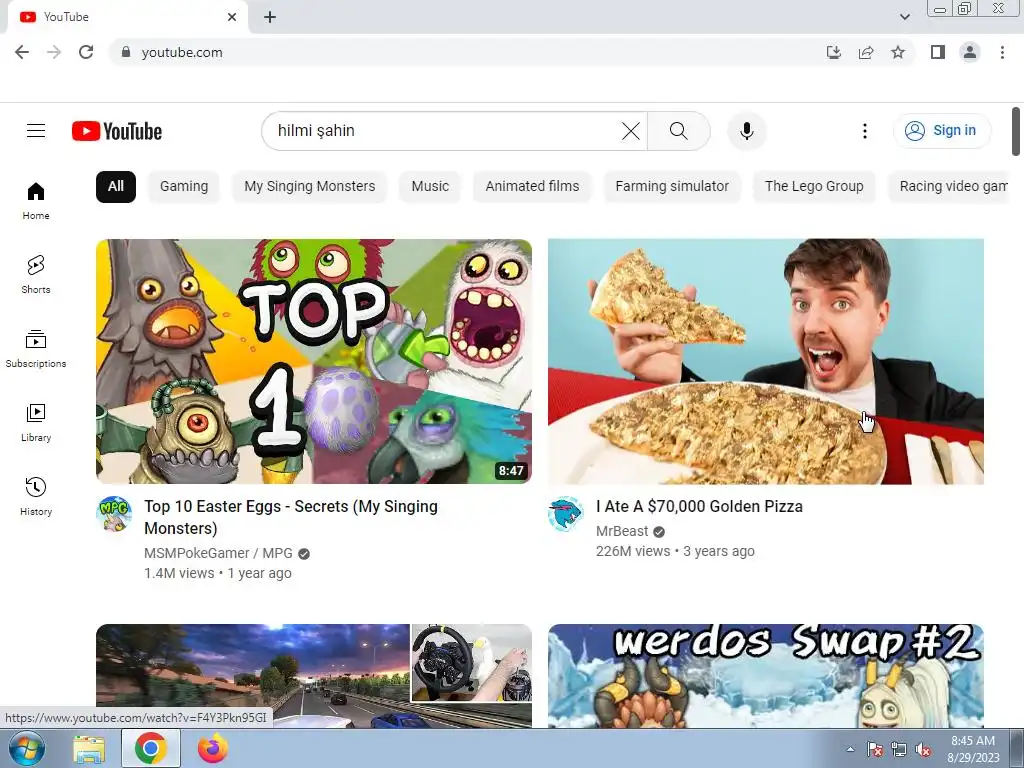Open Action Center flag tray icon

click(874, 750)
